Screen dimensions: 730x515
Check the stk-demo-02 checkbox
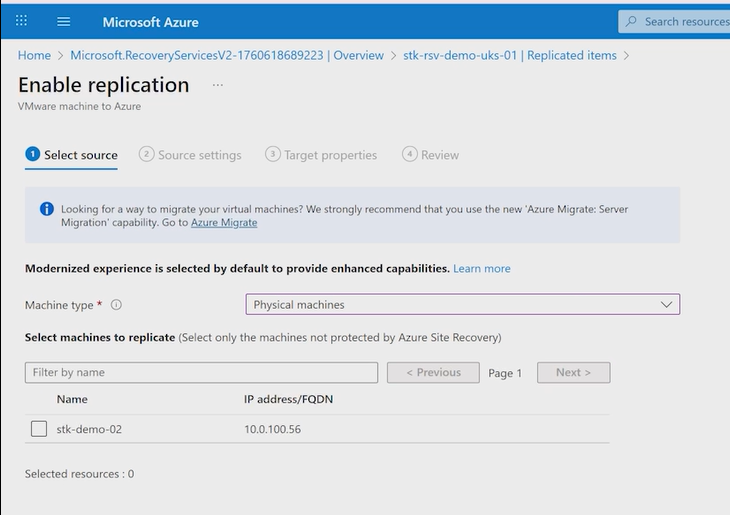click(x=39, y=429)
